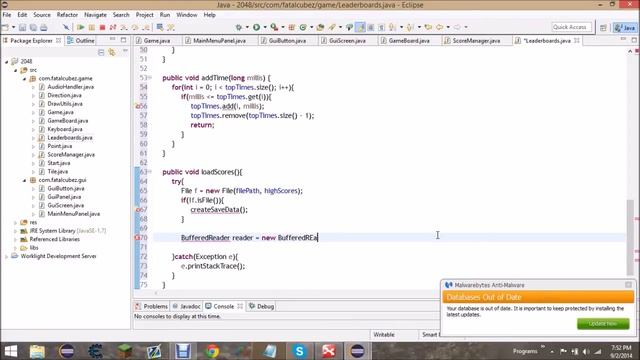The height and width of the screenshot is (360, 640).
Task: Collapse the com.fatalcubez.gui package
Action: [x=24, y=180]
